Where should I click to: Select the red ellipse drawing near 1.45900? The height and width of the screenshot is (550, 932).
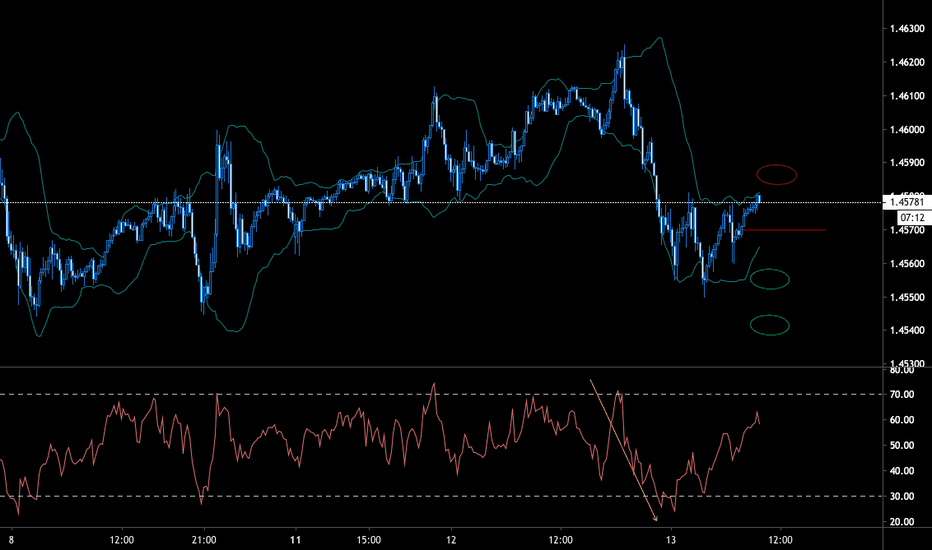(x=776, y=175)
